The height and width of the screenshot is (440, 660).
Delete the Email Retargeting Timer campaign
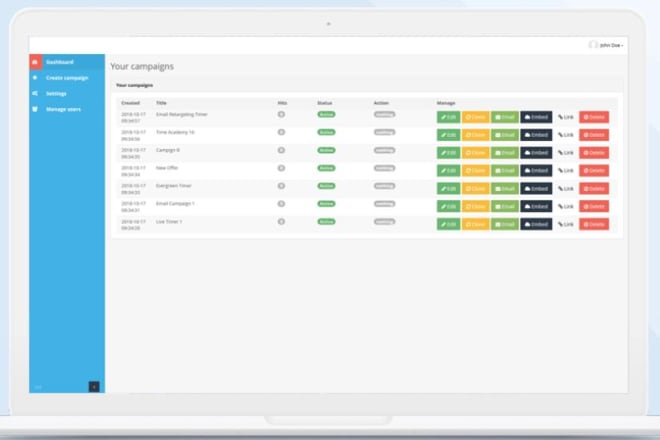point(594,117)
